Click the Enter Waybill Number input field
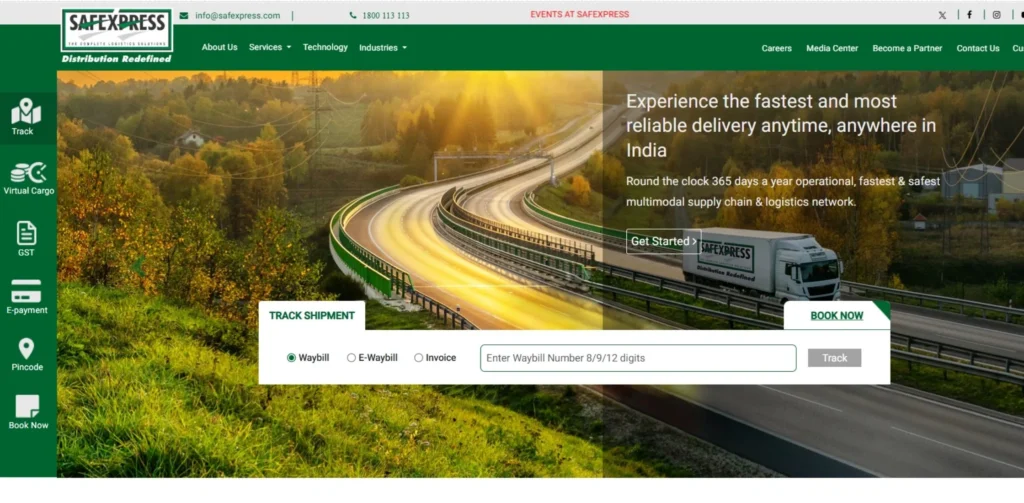1024x503 pixels. (x=638, y=358)
